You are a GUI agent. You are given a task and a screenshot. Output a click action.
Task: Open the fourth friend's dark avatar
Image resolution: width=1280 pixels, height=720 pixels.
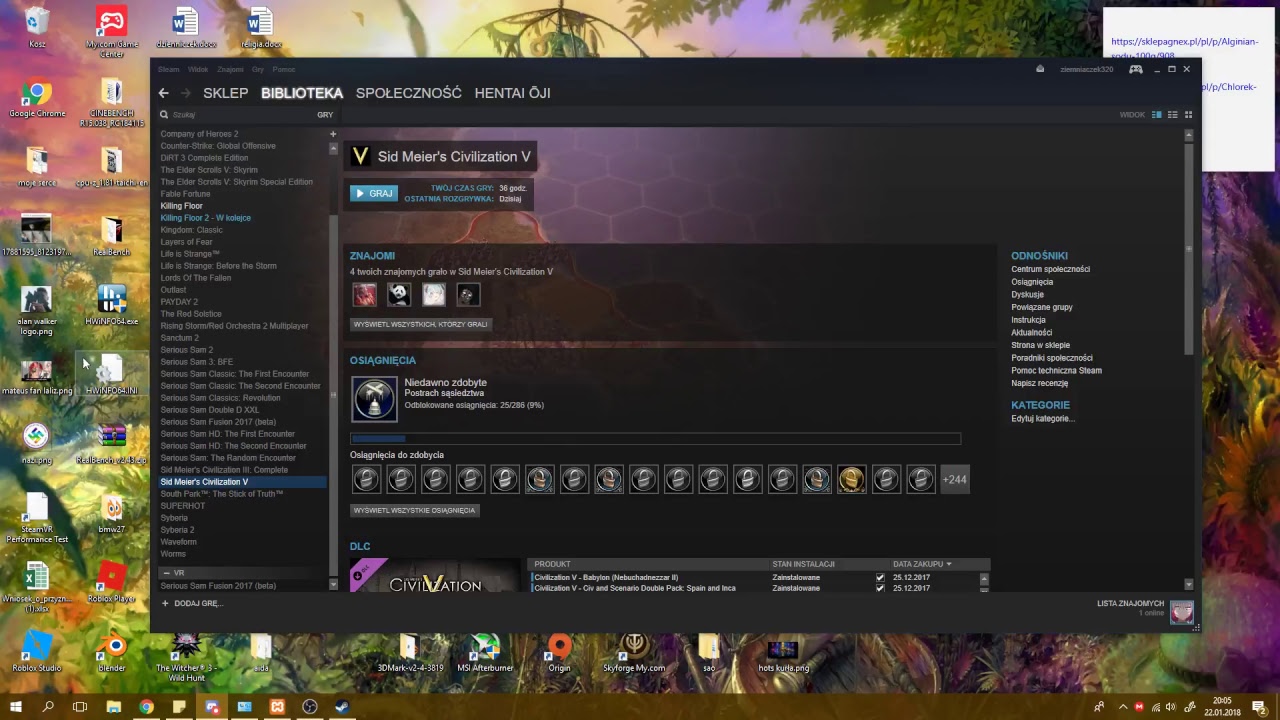468,294
